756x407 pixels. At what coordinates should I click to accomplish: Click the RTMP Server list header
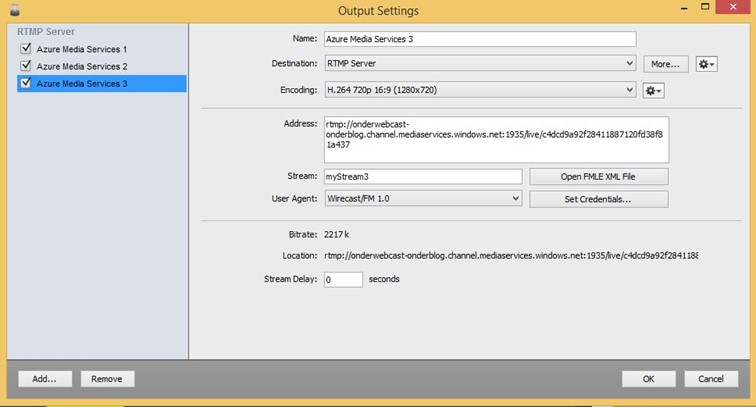(46, 32)
